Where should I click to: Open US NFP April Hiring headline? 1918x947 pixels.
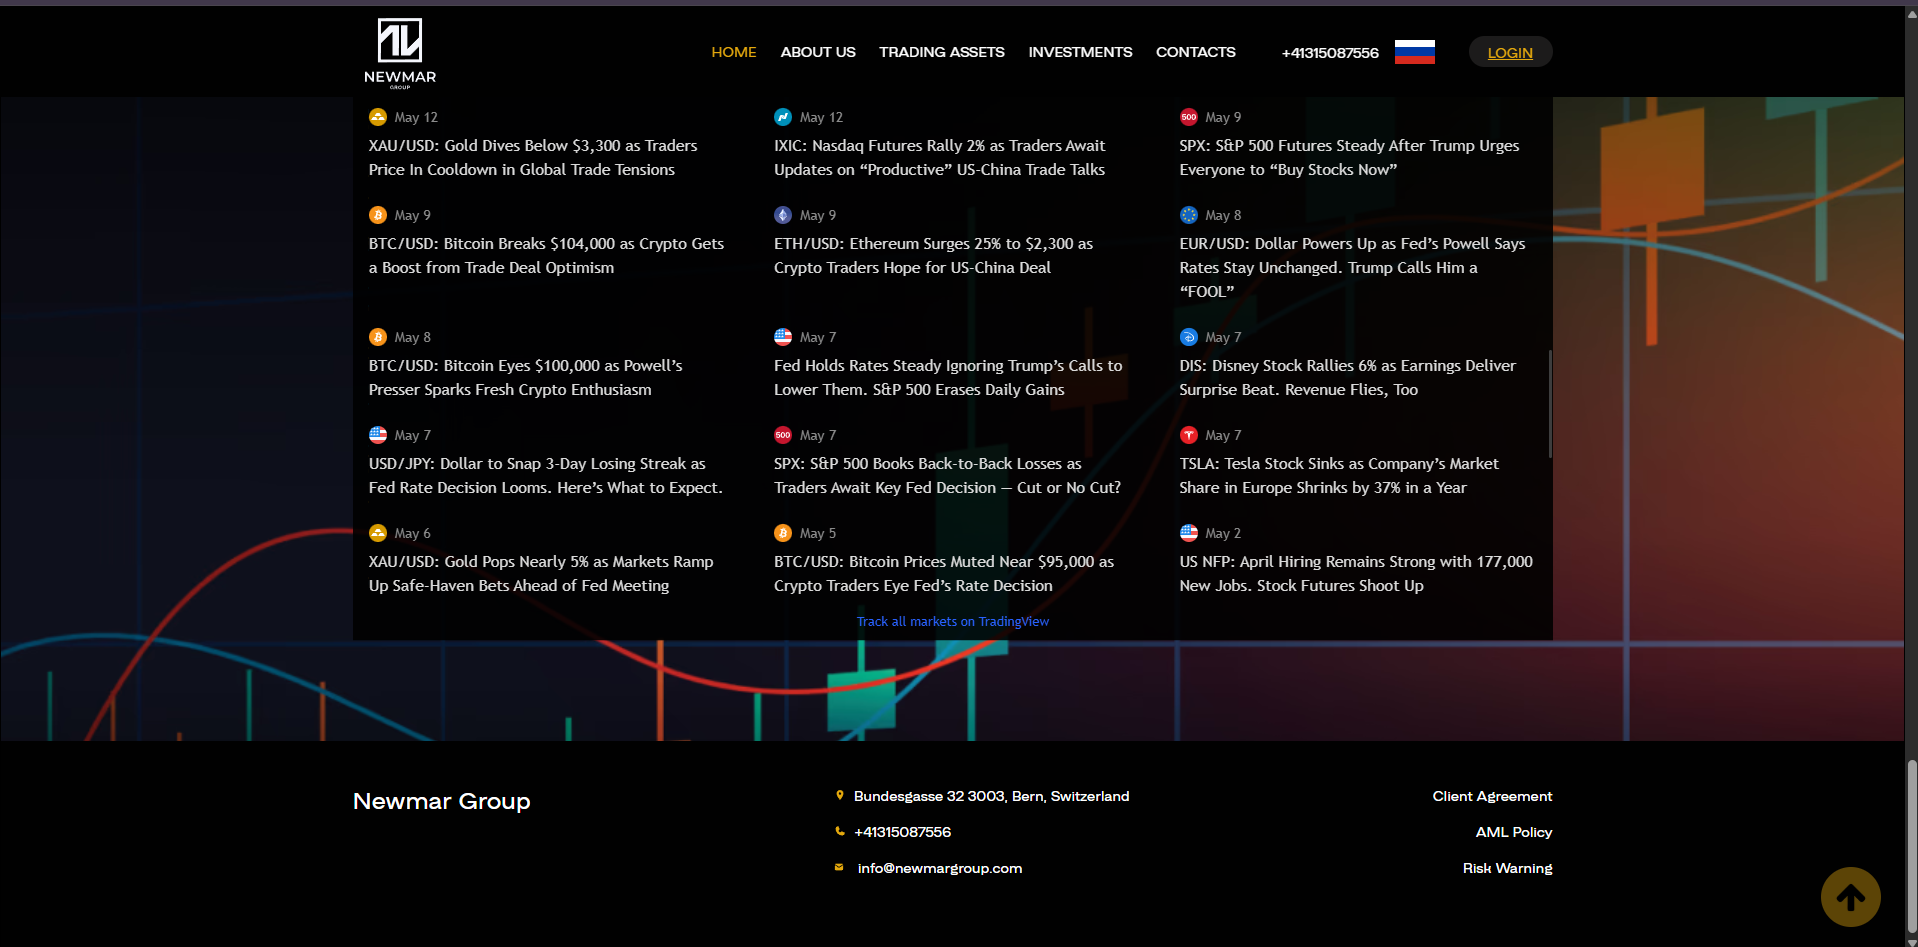[x=1356, y=574]
